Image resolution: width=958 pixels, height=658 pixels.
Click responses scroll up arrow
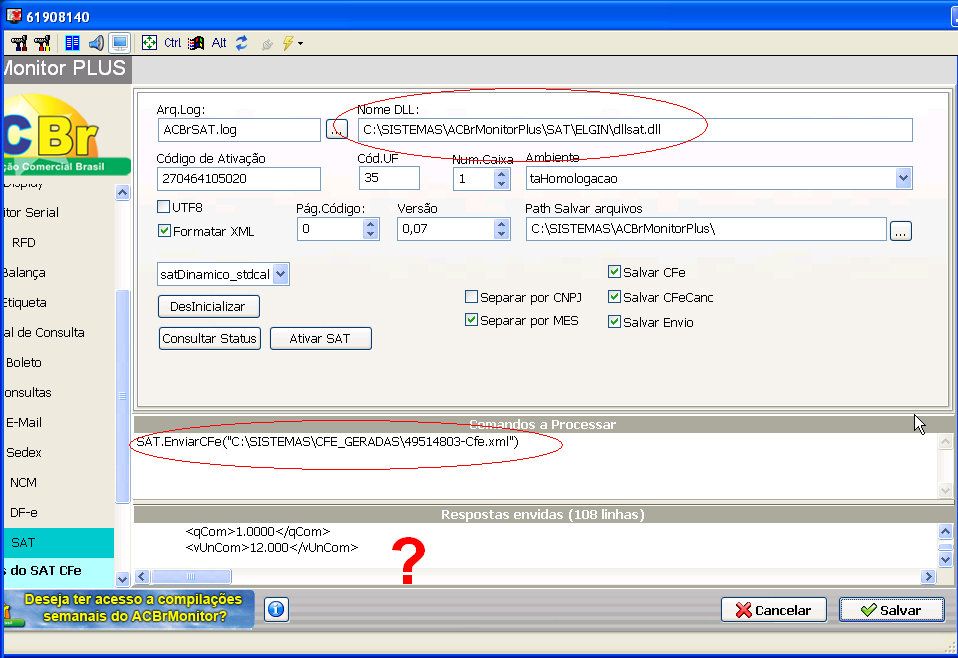(x=945, y=531)
